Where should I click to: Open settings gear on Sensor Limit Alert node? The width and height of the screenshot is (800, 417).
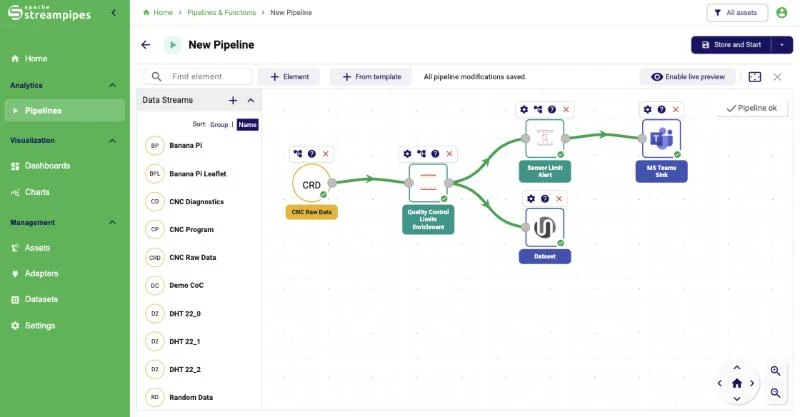click(524, 109)
